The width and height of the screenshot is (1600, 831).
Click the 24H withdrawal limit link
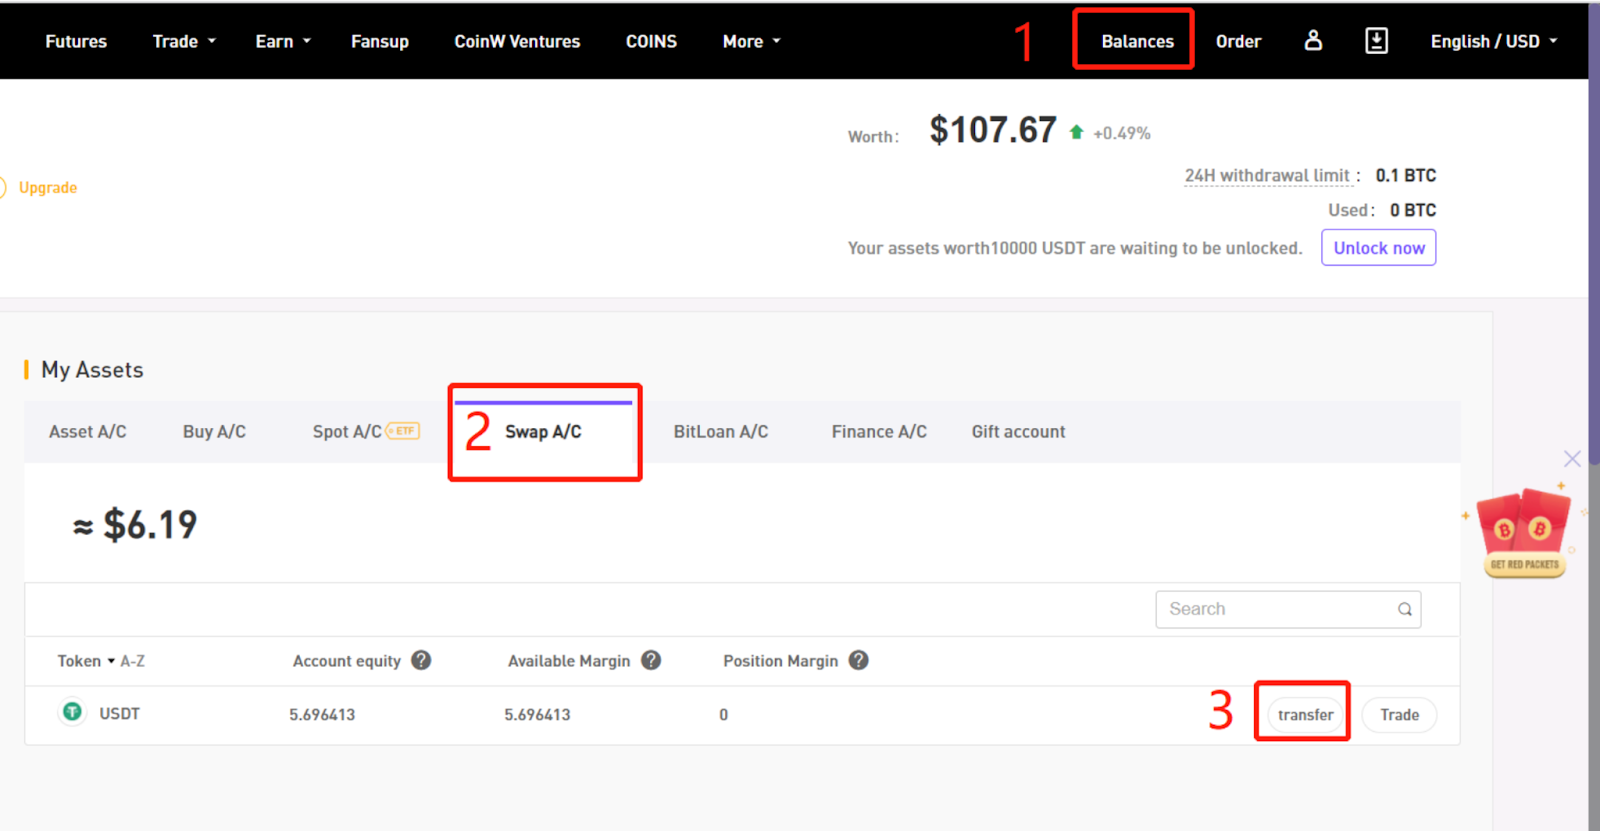tap(1267, 176)
